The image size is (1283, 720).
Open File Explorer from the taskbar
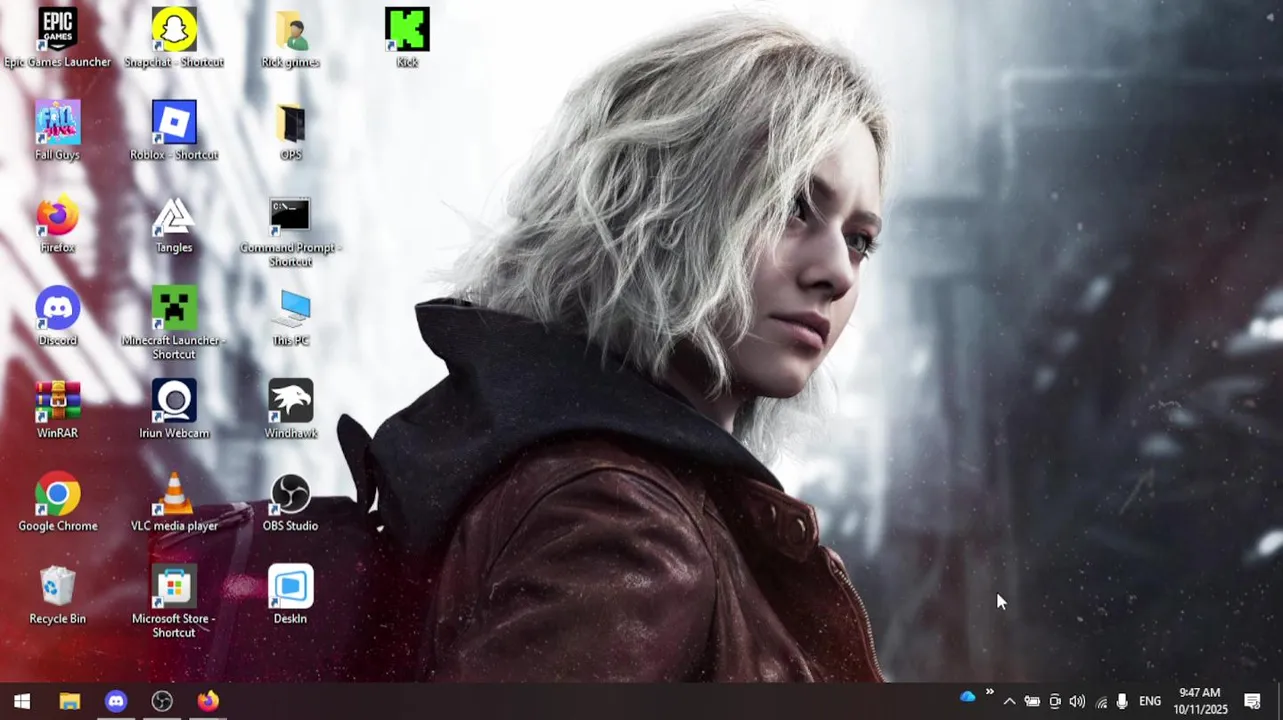click(x=69, y=701)
